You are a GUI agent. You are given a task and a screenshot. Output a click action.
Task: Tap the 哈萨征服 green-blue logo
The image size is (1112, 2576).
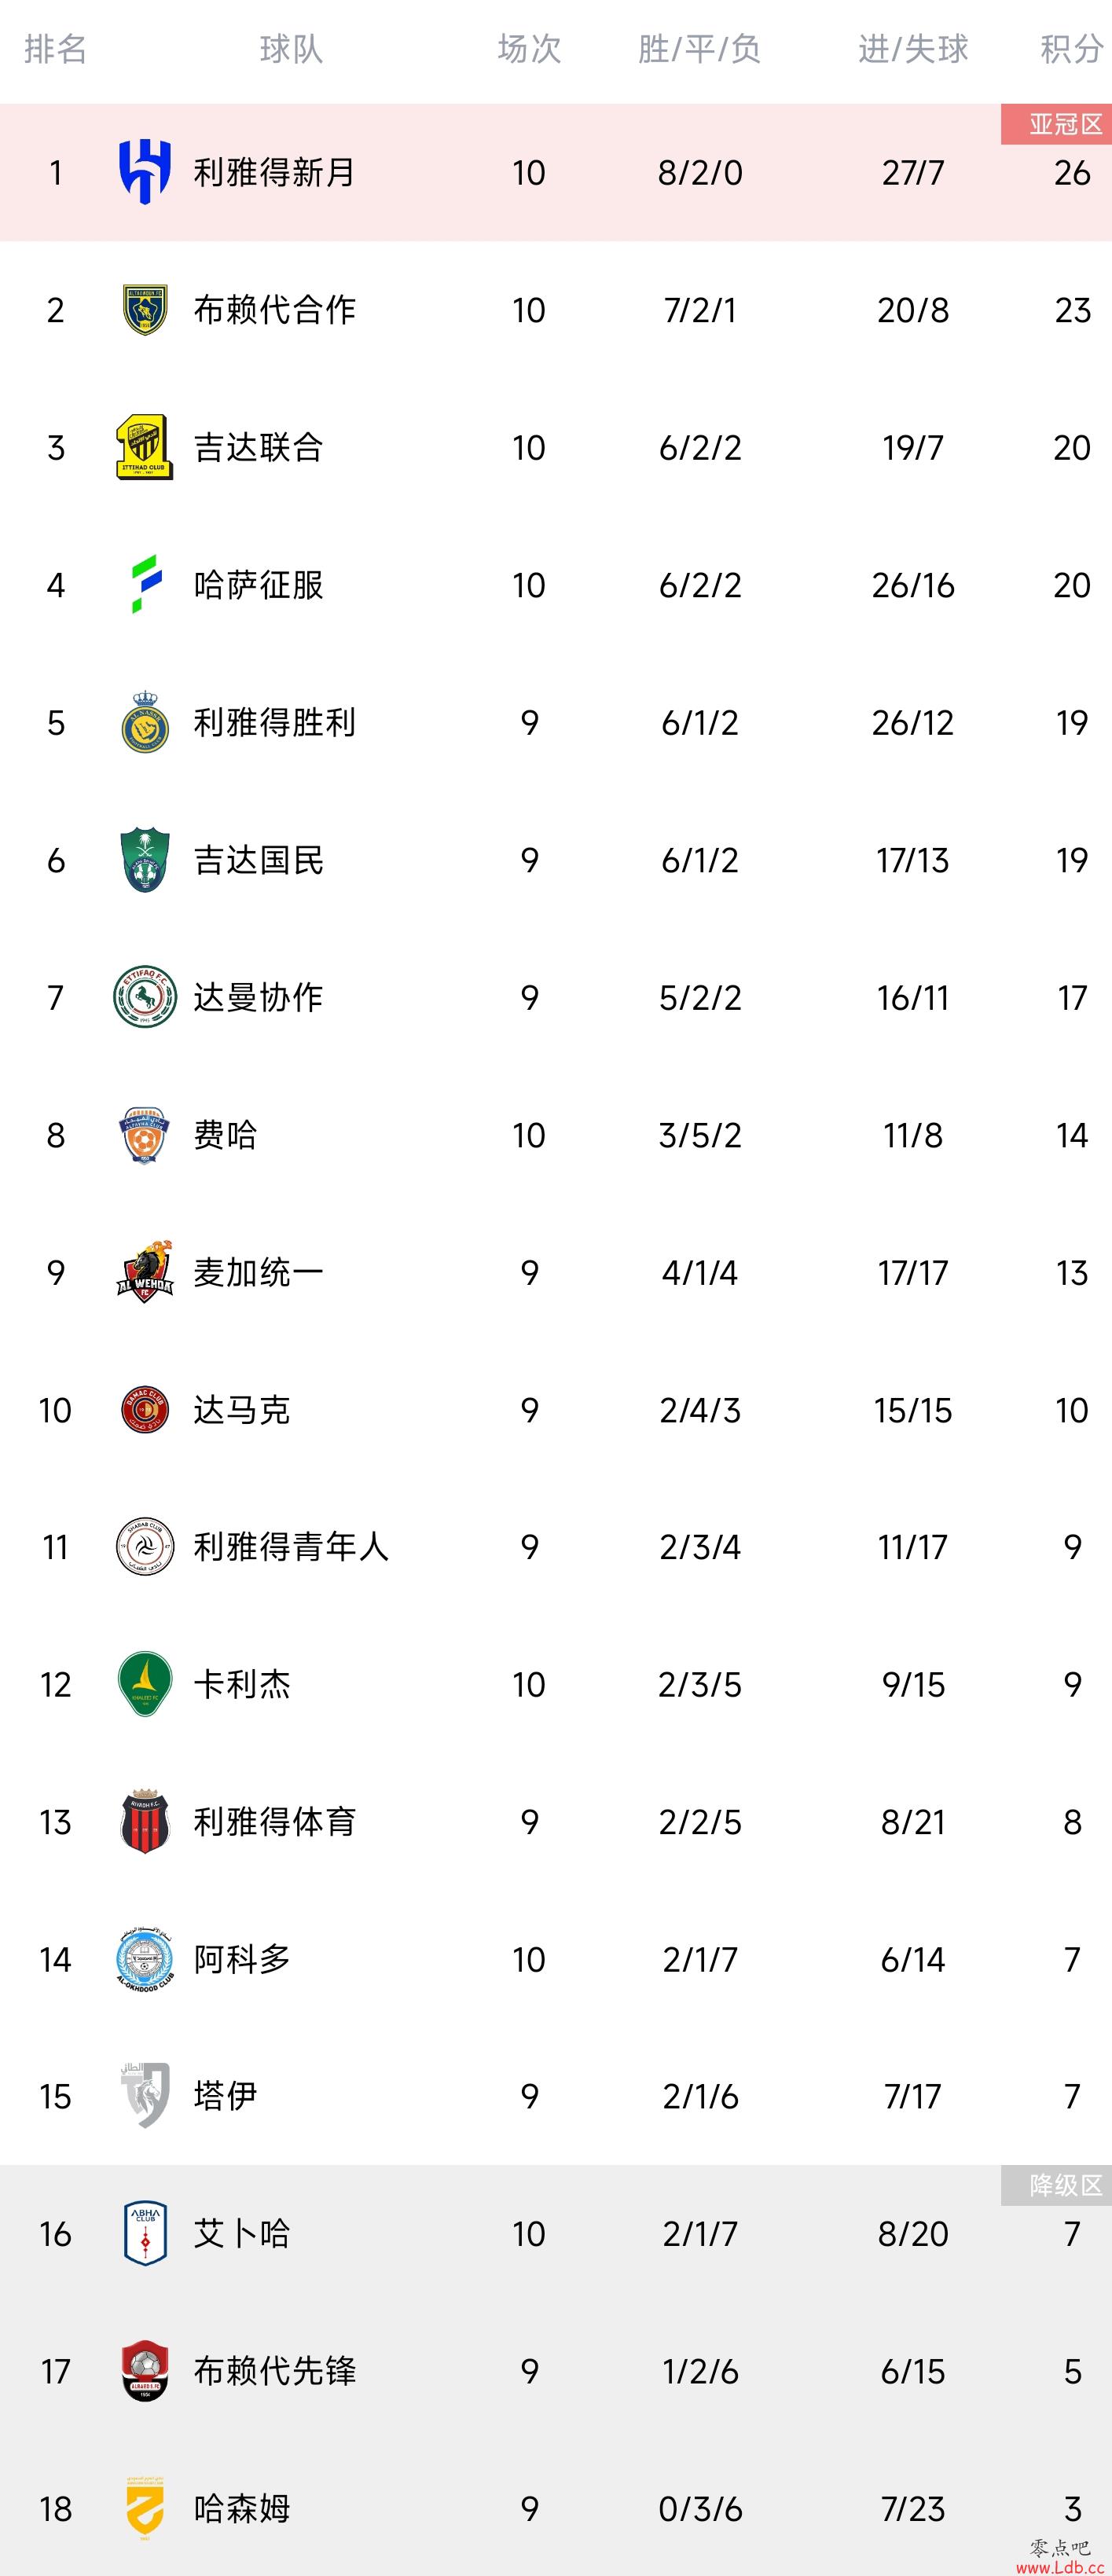coord(146,585)
